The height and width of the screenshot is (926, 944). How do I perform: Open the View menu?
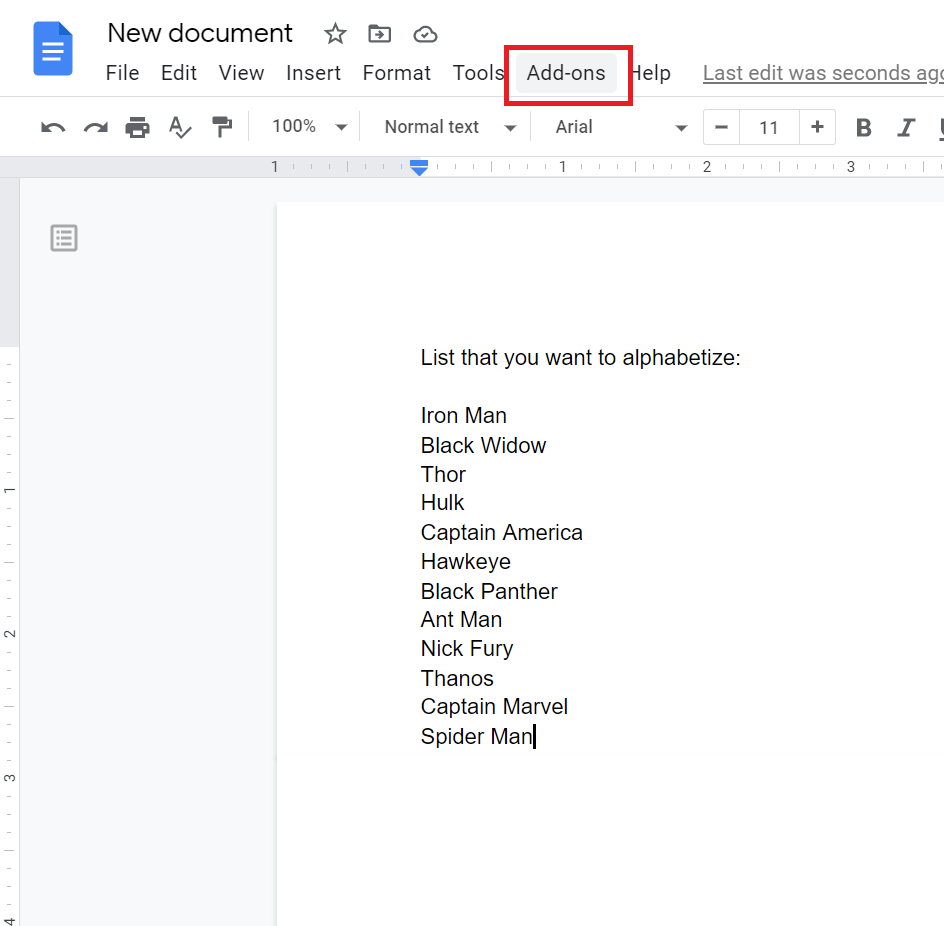241,73
